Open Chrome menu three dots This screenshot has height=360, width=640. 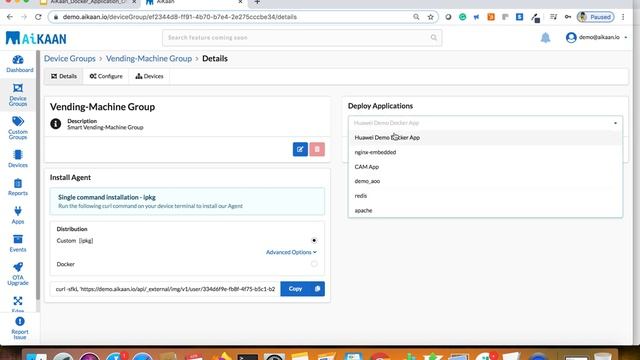(623, 17)
